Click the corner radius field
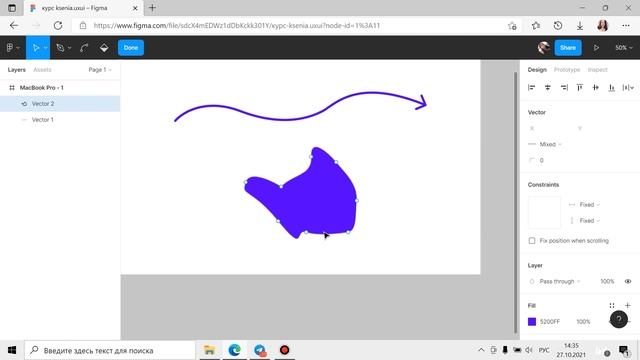The height and width of the screenshot is (360, 640). pyautogui.click(x=541, y=160)
